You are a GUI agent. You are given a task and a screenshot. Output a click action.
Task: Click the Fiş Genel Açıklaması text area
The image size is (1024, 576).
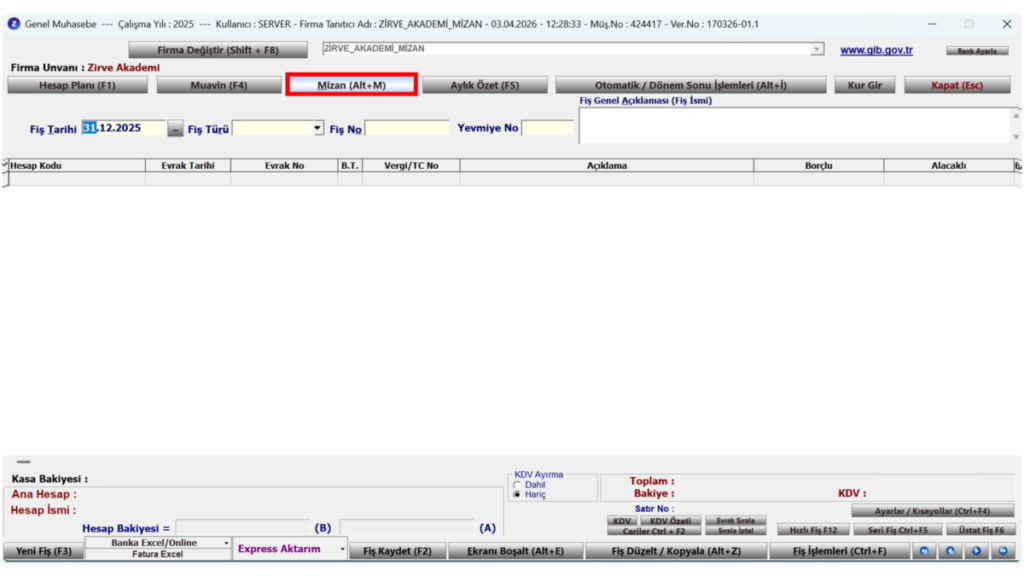pyautogui.click(x=795, y=125)
